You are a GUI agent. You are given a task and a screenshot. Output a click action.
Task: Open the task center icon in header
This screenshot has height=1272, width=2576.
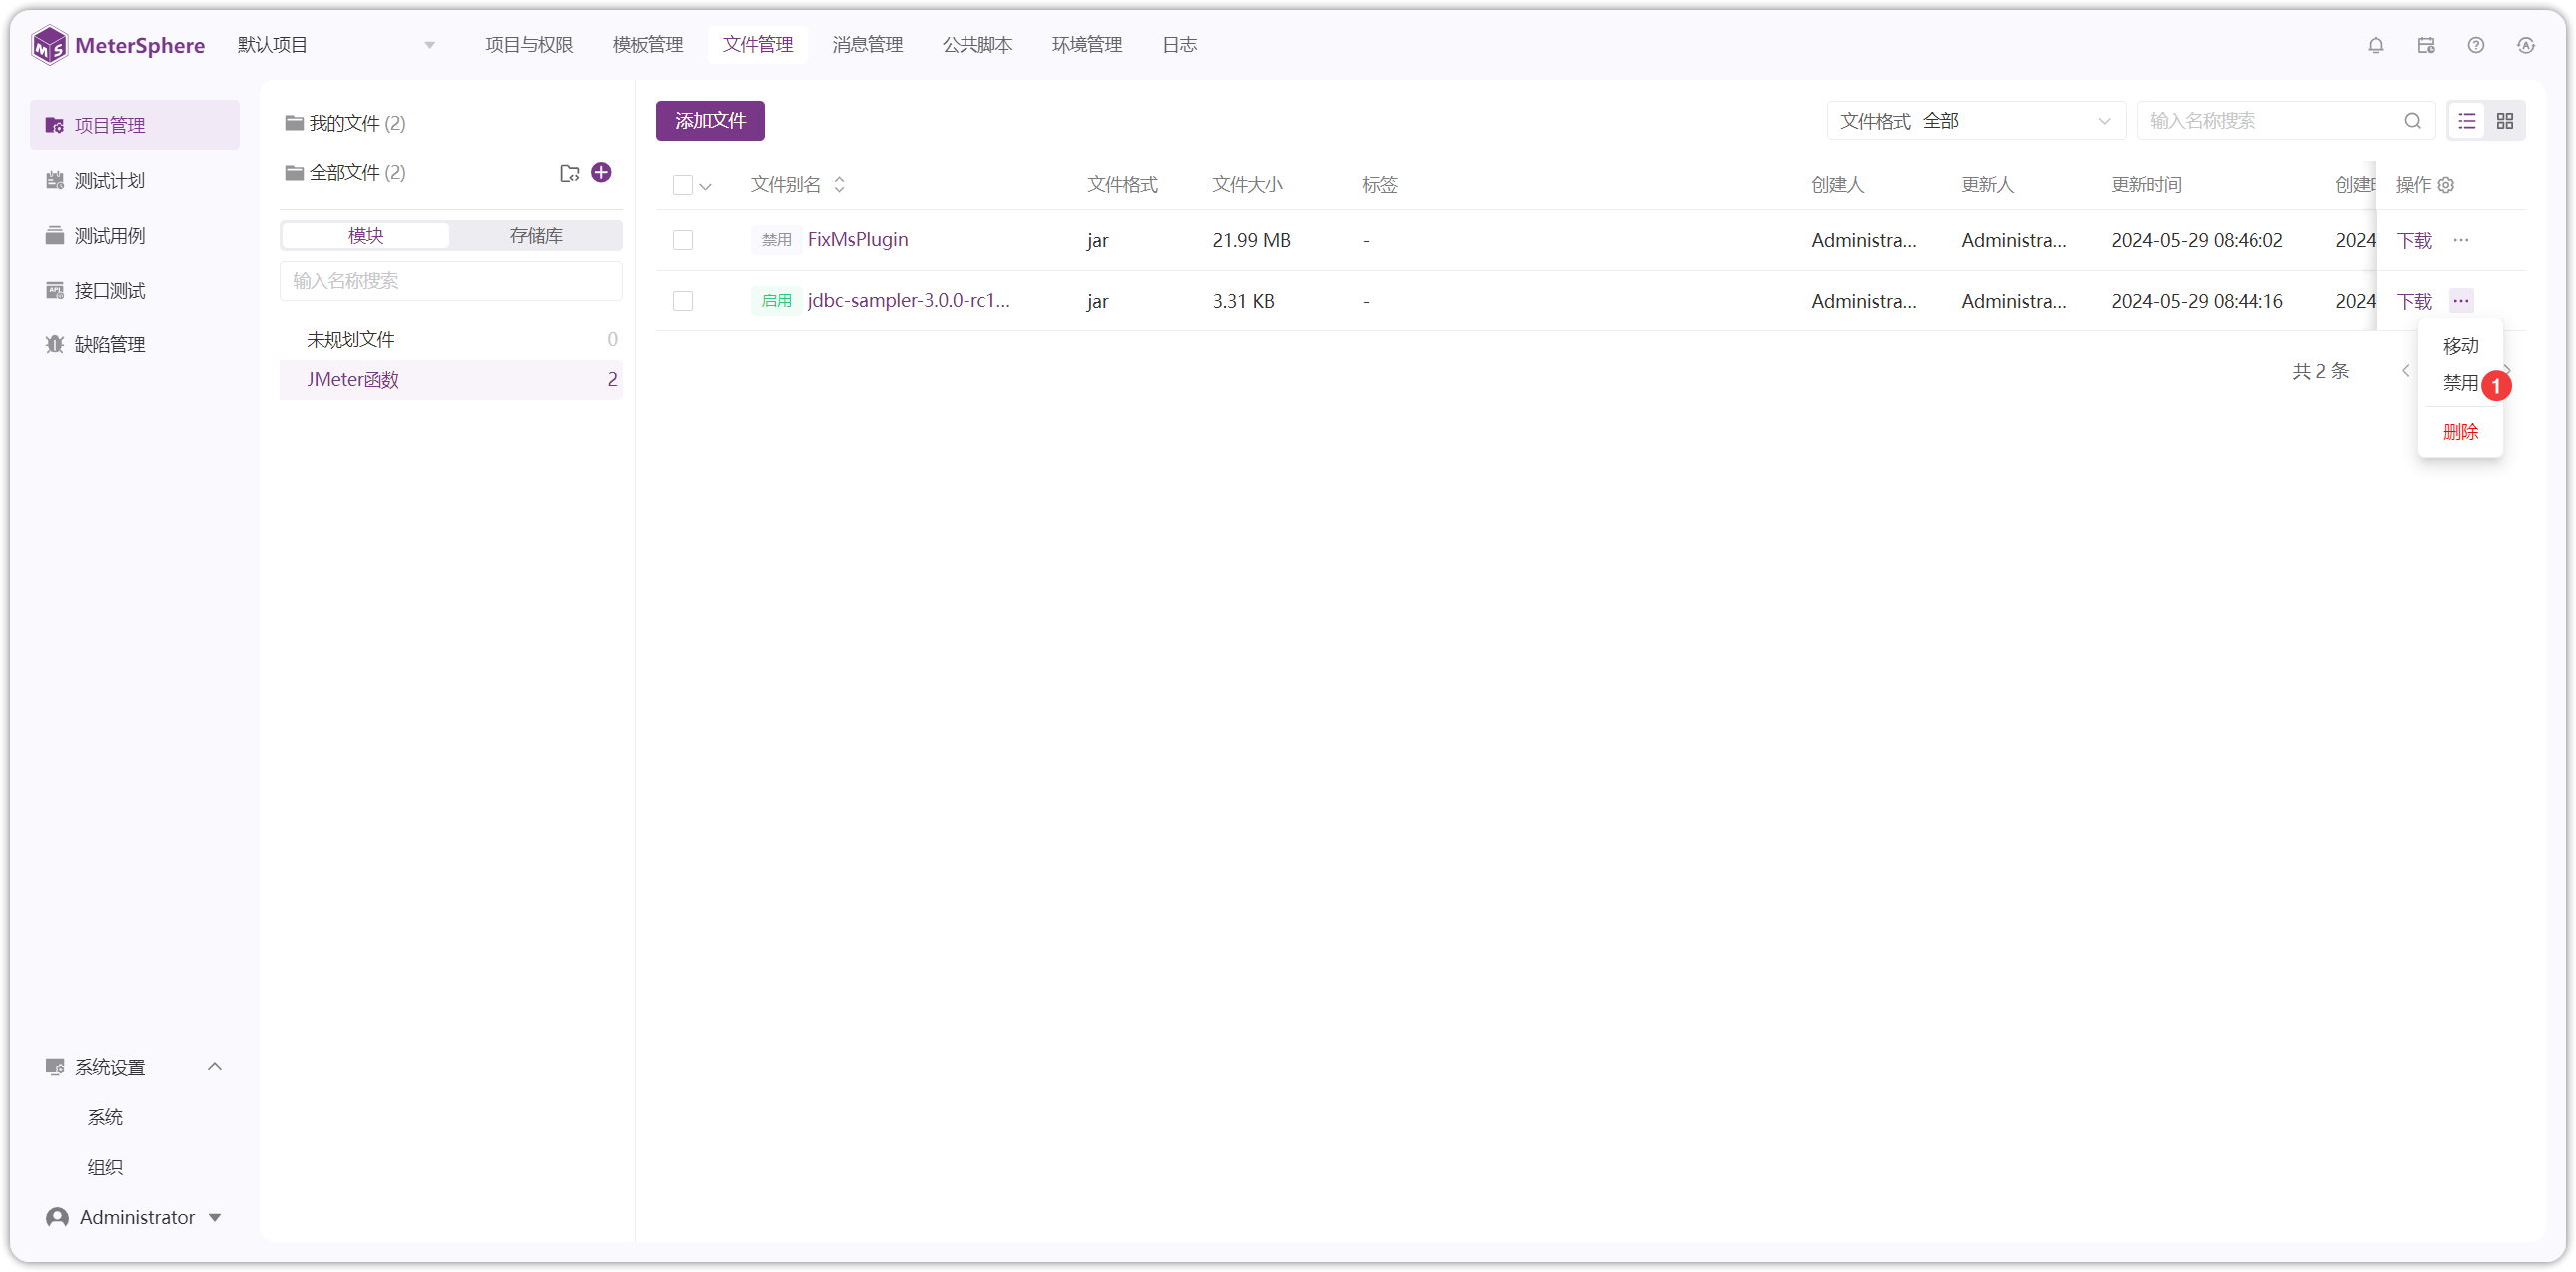pyautogui.click(x=2426, y=45)
